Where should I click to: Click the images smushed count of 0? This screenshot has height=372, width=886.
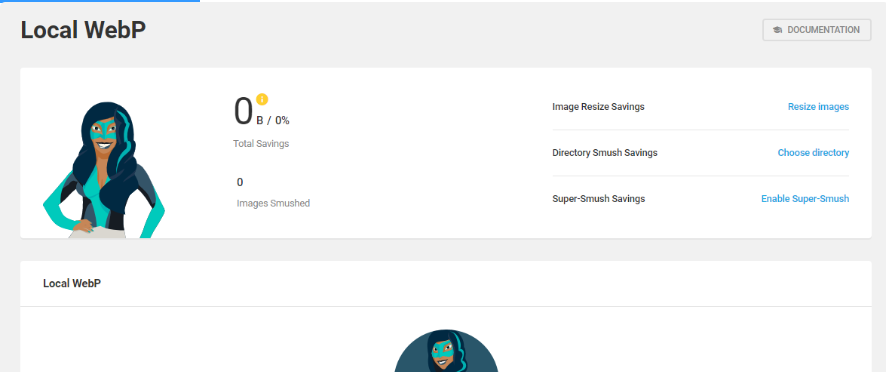pyautogui.click(x=240, y=182)
